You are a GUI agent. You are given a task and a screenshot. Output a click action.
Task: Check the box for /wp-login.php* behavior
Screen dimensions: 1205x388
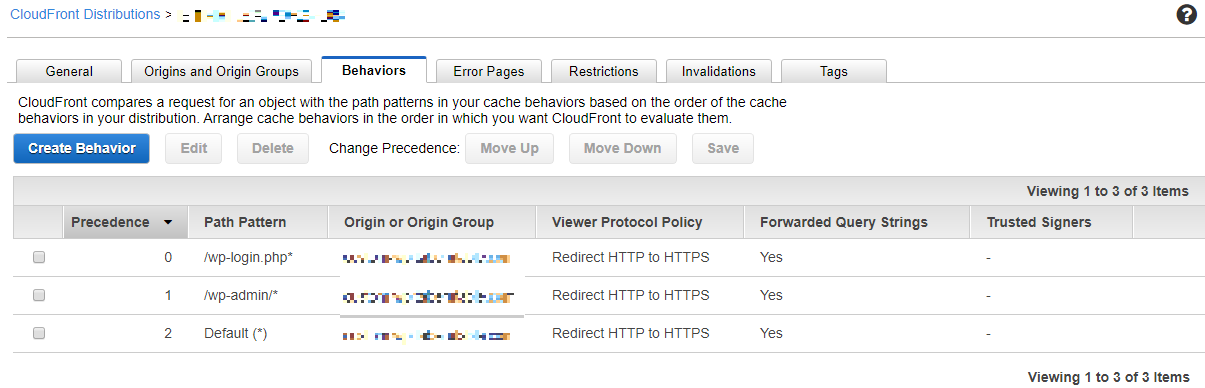point(39,257)
